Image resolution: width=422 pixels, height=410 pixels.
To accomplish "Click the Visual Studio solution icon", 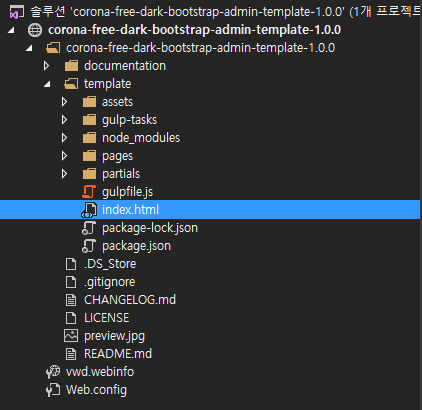I will [x=17, y=12].
